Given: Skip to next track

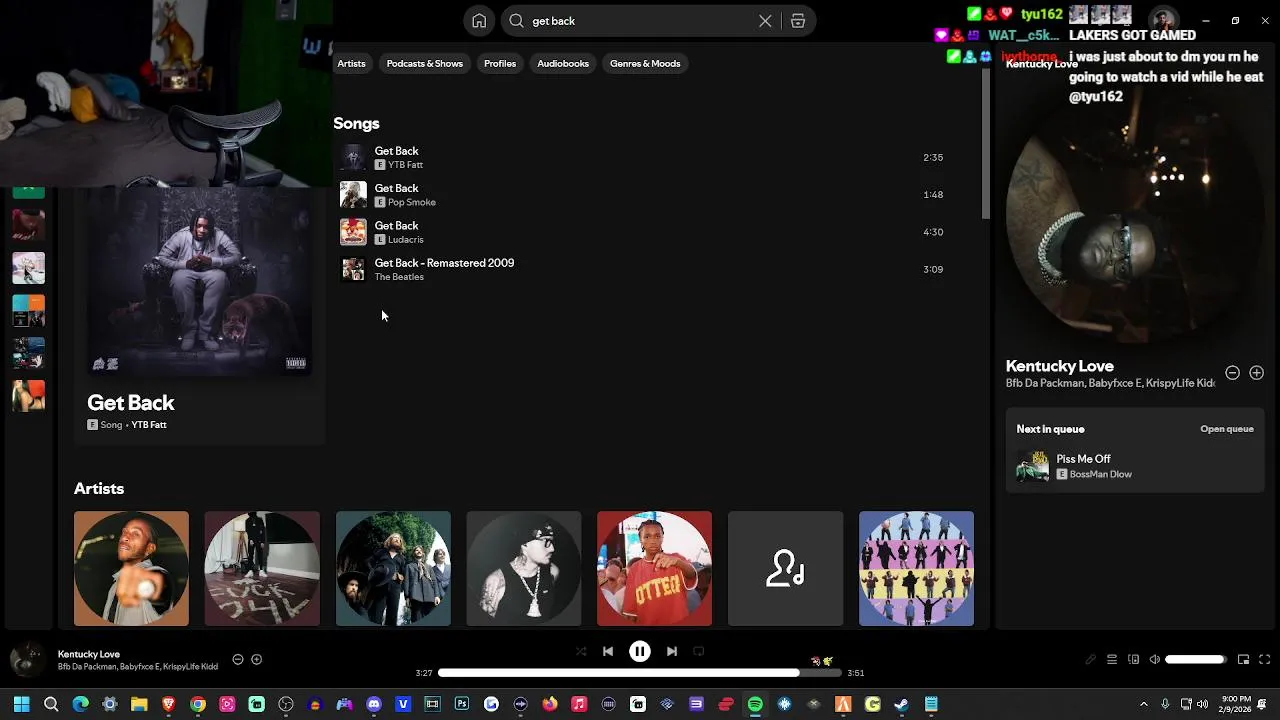Looking at the screenshot, I should tap(672, 651).
